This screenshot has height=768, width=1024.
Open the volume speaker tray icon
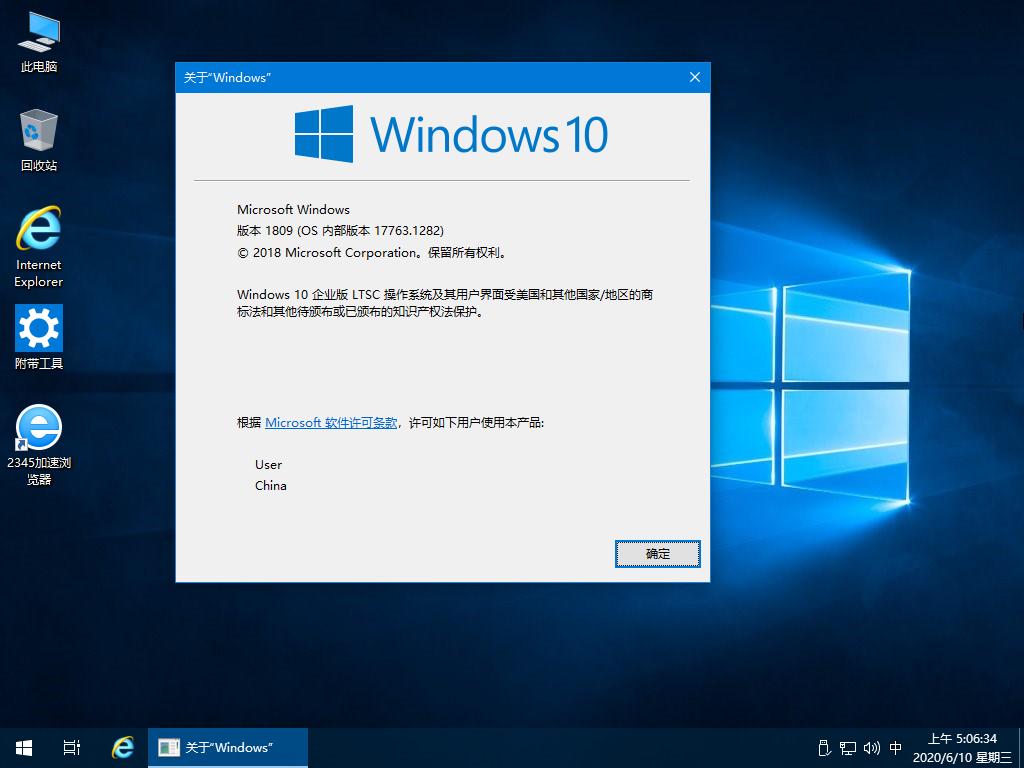(871, 748)
